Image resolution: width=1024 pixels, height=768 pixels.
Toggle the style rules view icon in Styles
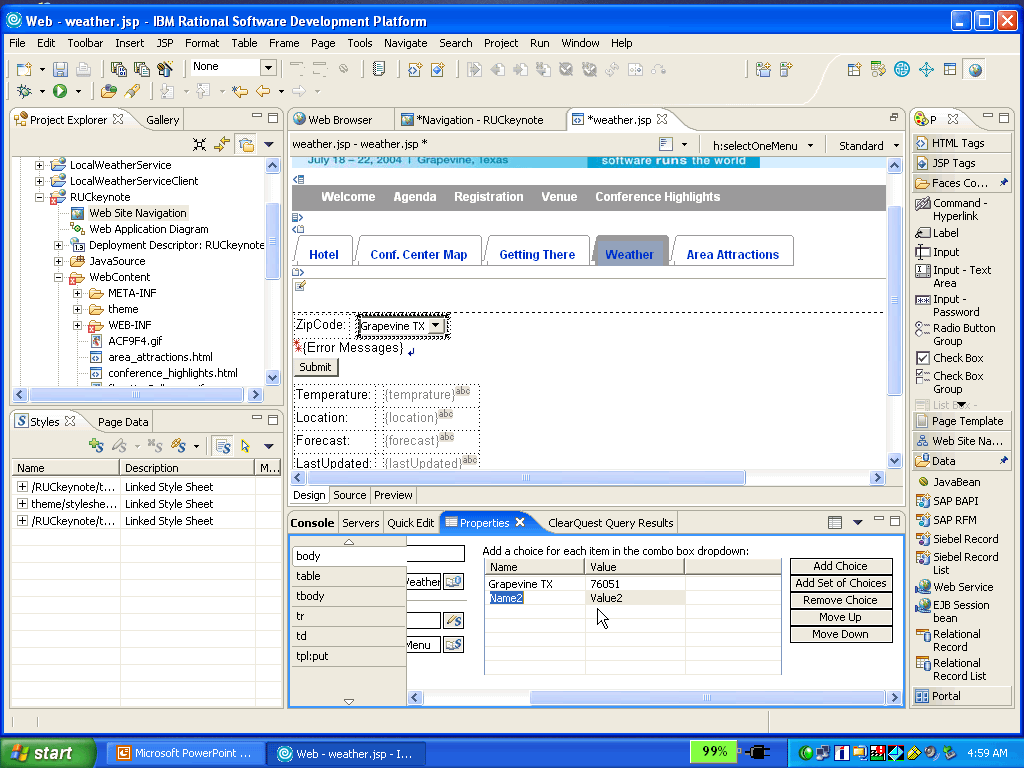(x=223, y=445)
